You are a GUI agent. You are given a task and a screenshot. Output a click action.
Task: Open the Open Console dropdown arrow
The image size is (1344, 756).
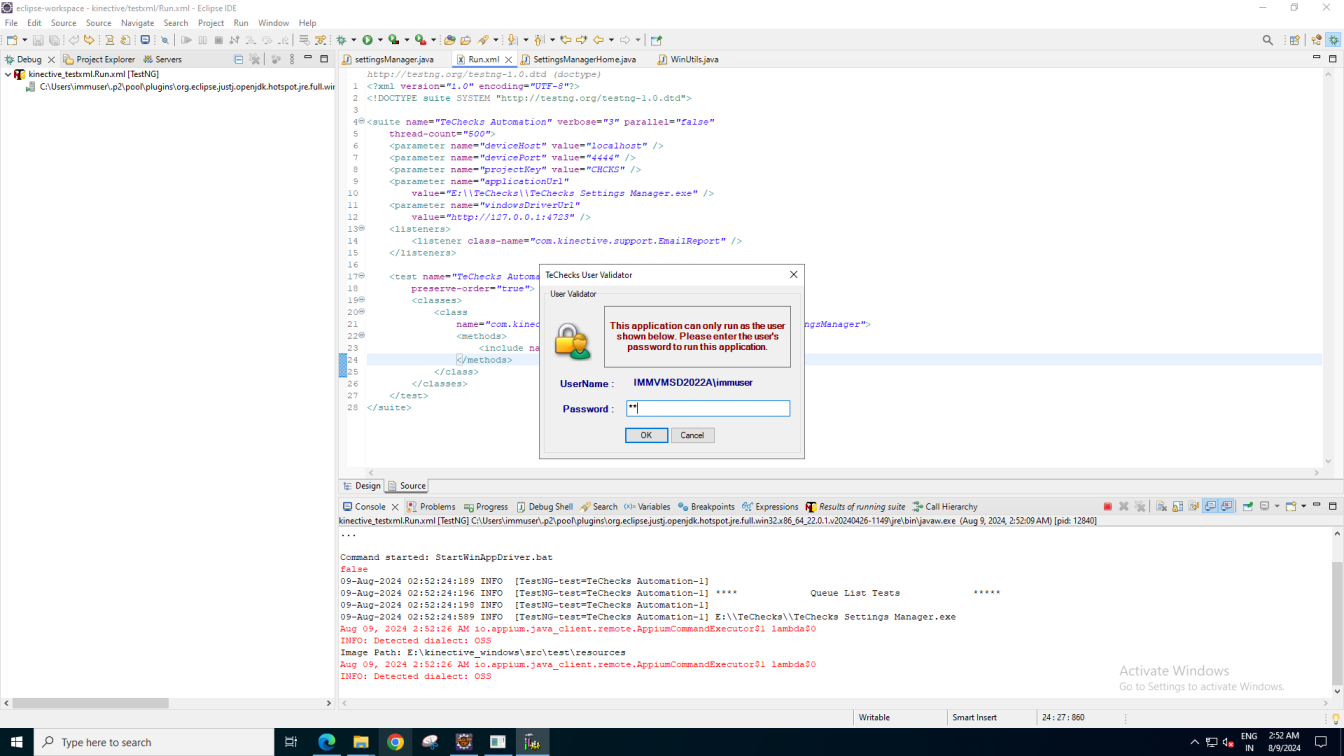tap(1302, 507)
